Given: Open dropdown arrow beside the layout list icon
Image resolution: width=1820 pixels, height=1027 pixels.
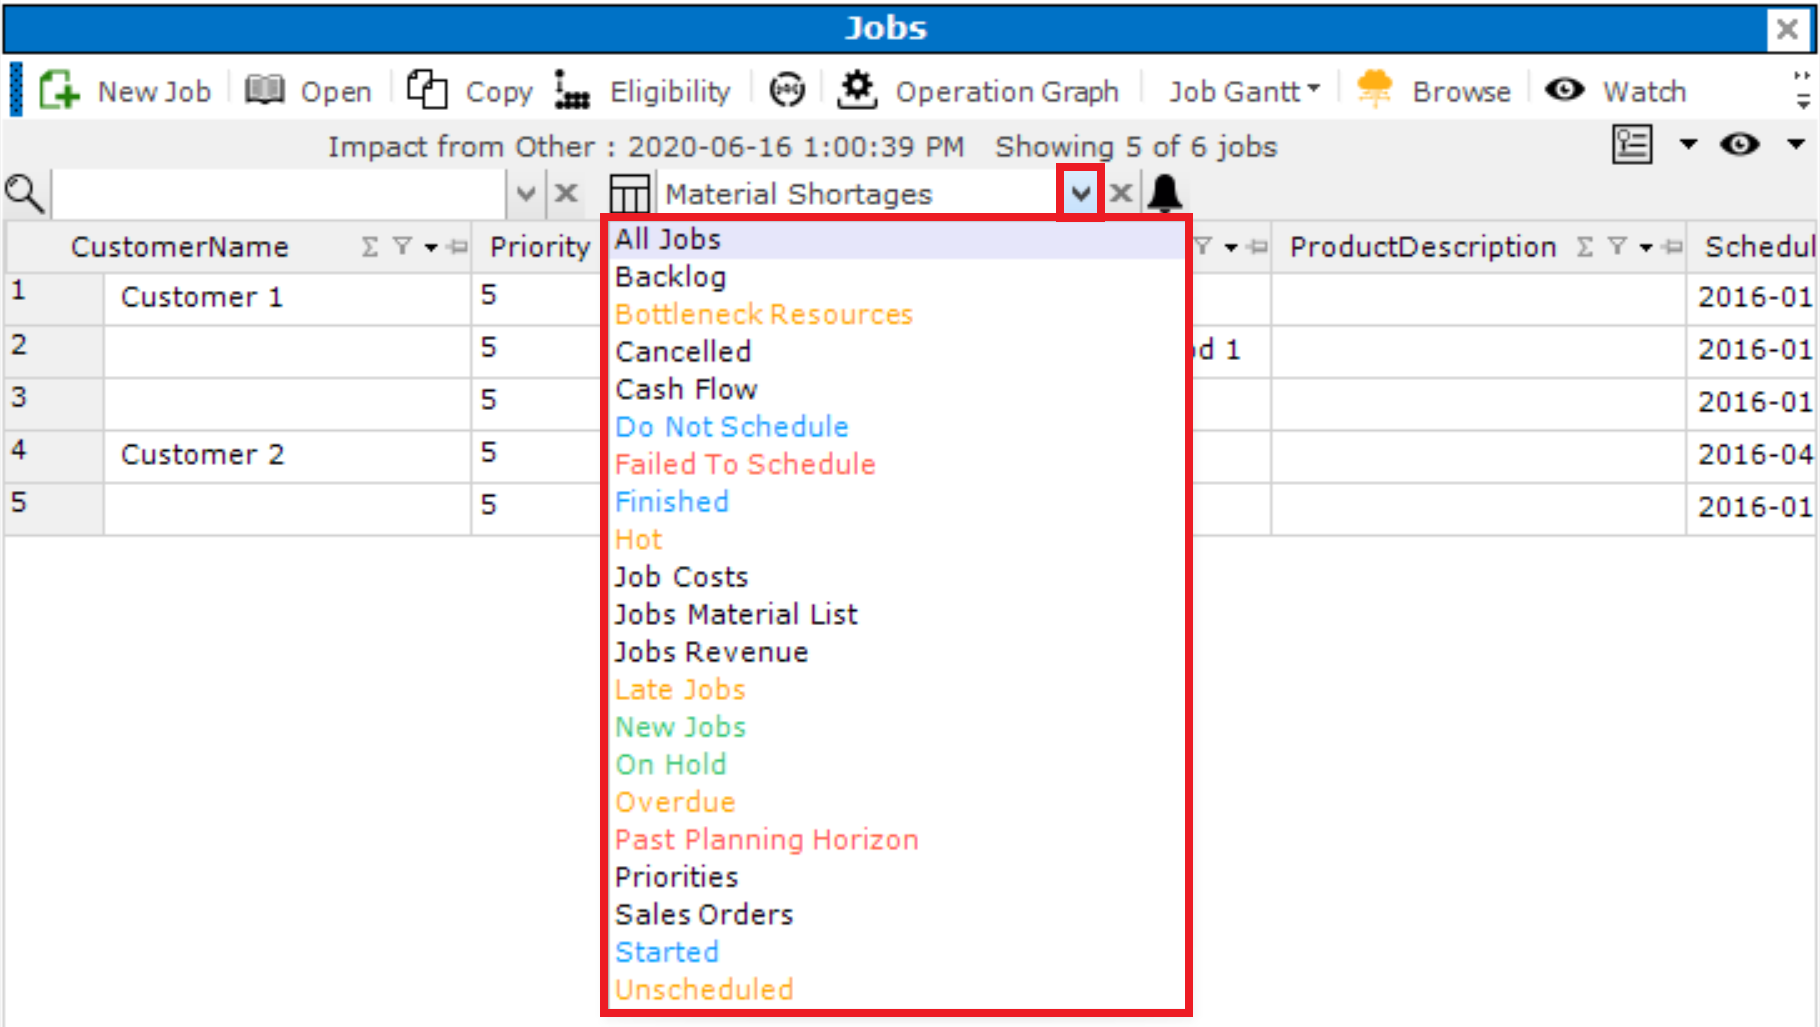Looking at the screenshot, I should coord(1688,145).
